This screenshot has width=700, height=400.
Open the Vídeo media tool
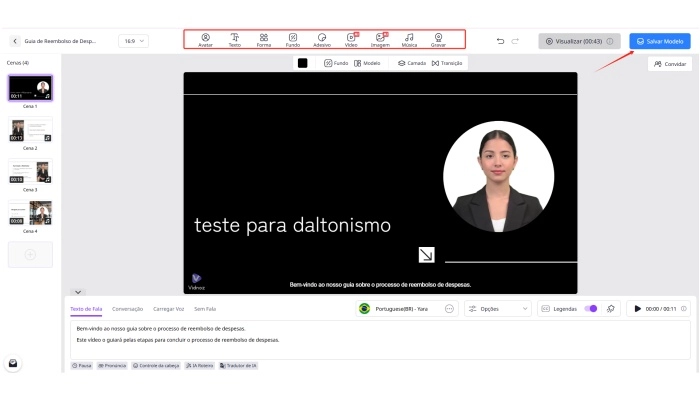click(351, 40)
